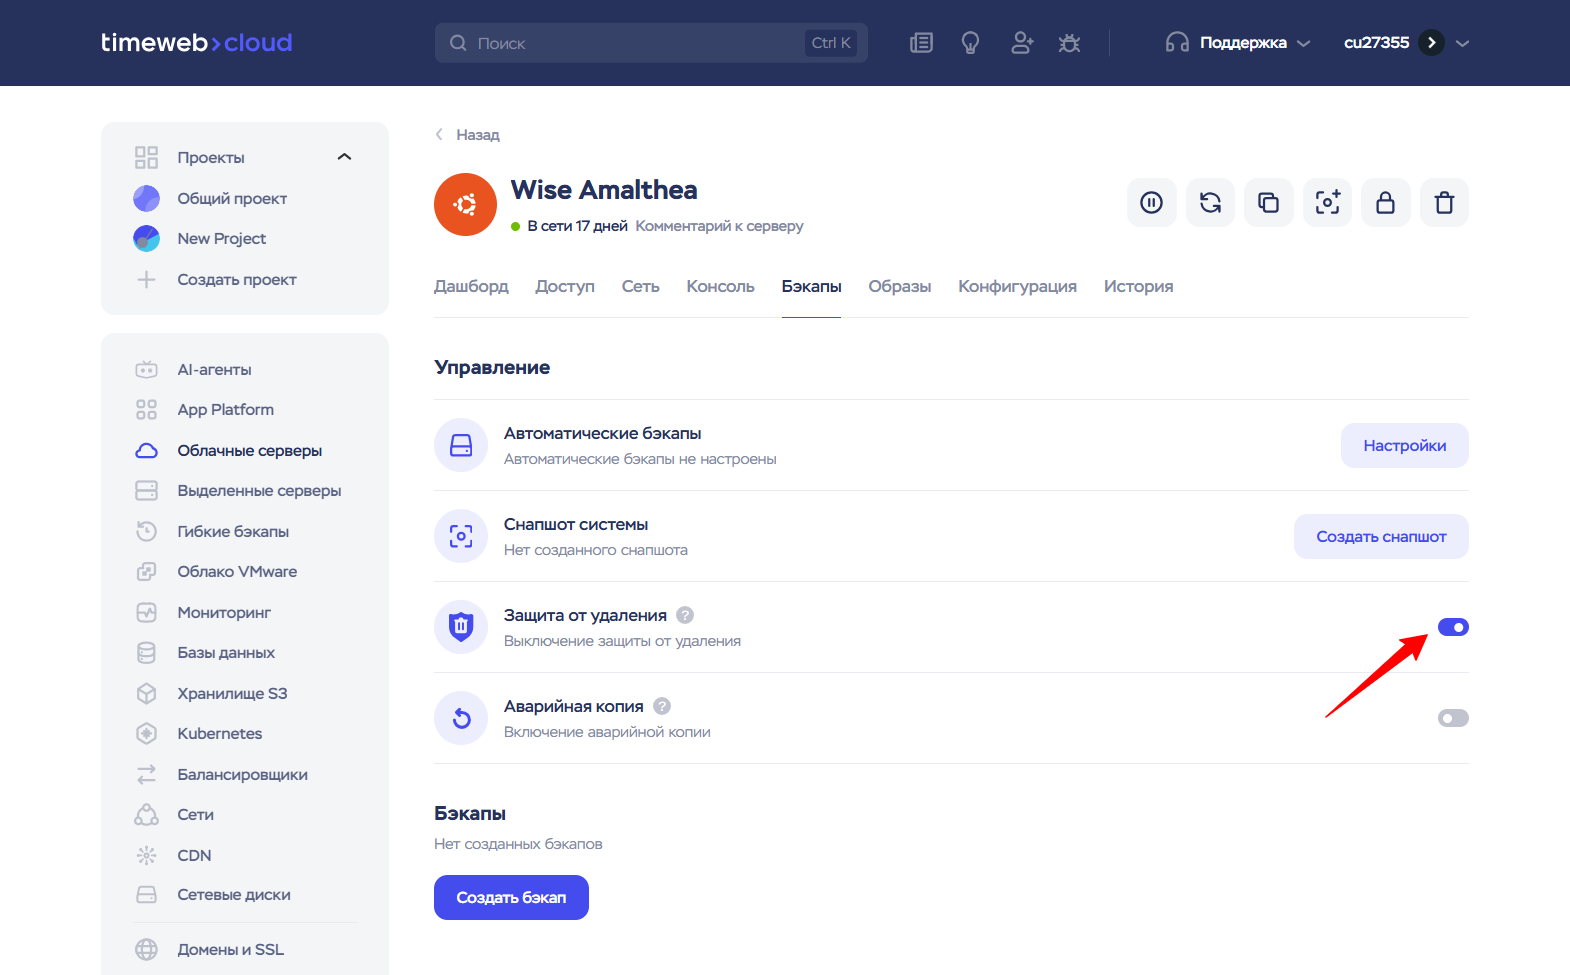Click the lock icon button
Screen dimensions: 1570x975
coord(1385,203)
